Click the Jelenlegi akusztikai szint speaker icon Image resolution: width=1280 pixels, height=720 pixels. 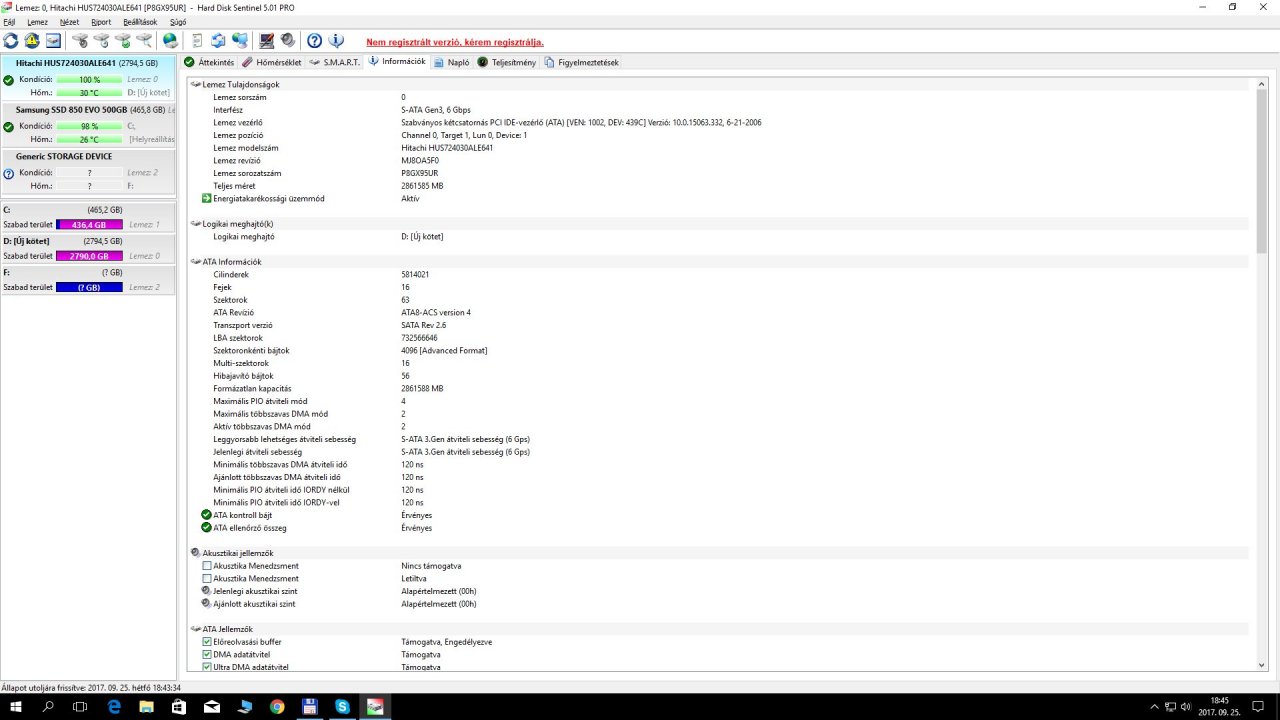point(207,591)
